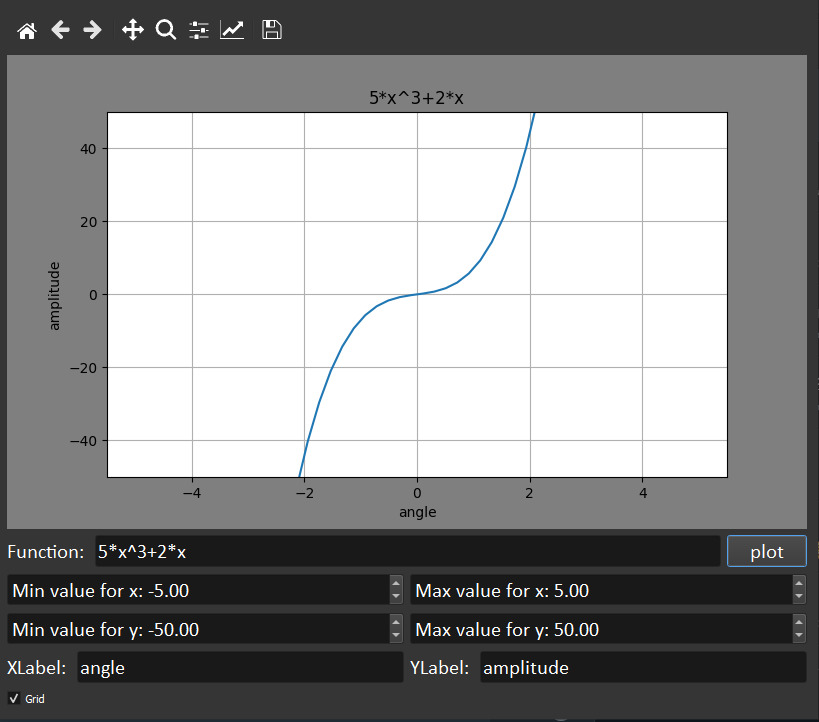Viewport: 819px width, 722px height.
Task: Reset the plot view with Home icon
Action: click(x=27, y=30)
